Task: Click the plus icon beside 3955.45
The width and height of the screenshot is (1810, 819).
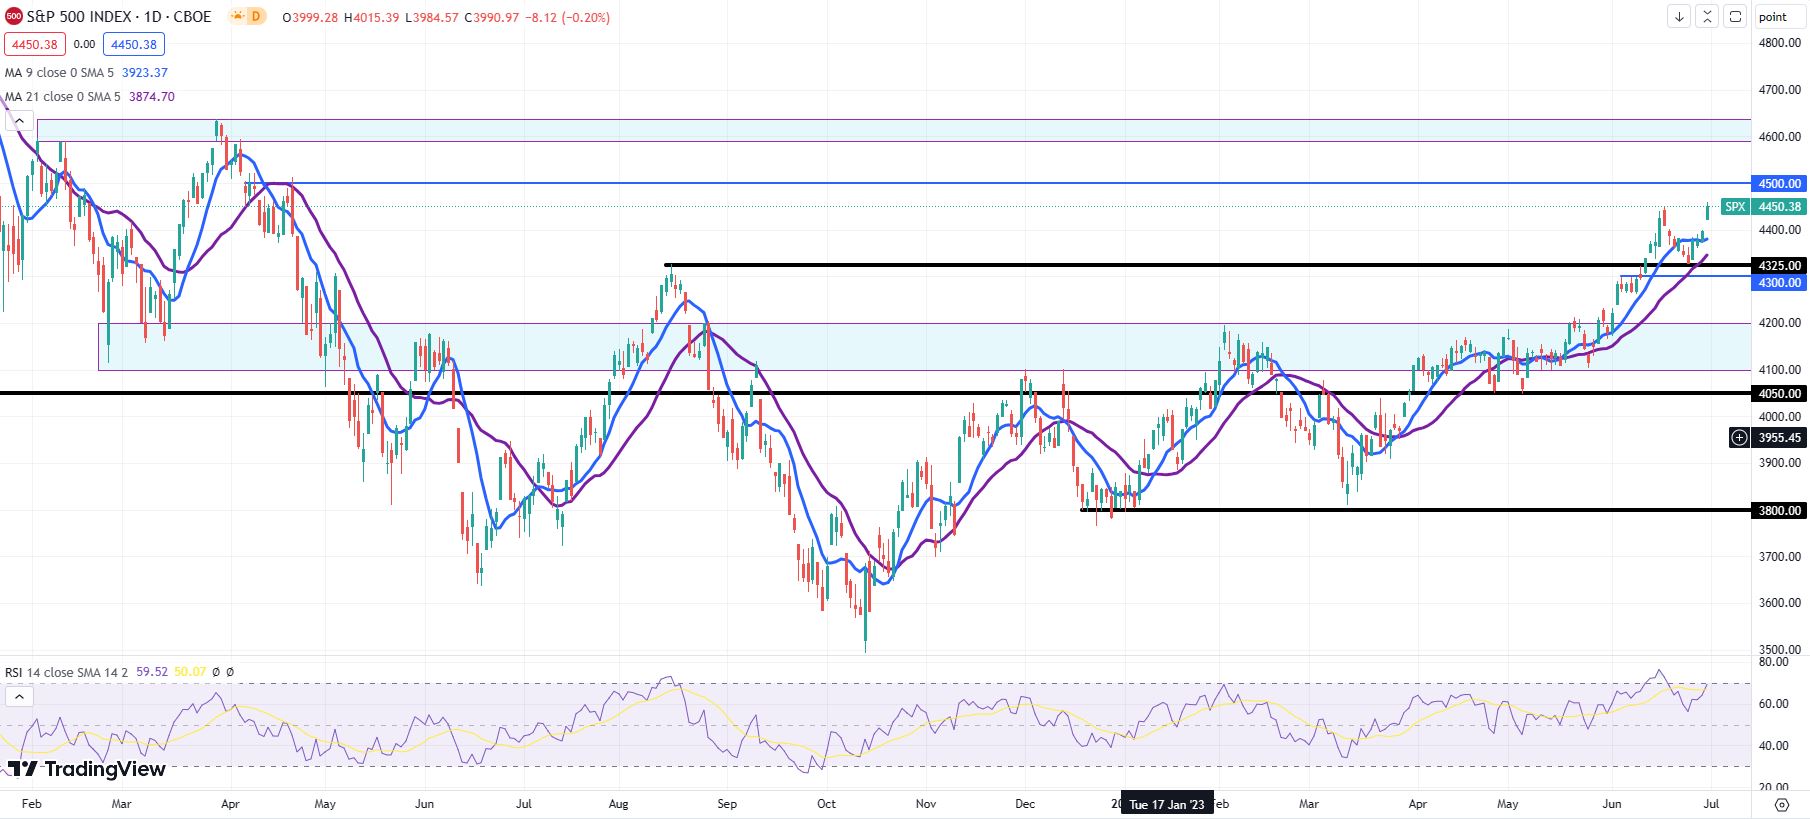Action: point(1739,437)
